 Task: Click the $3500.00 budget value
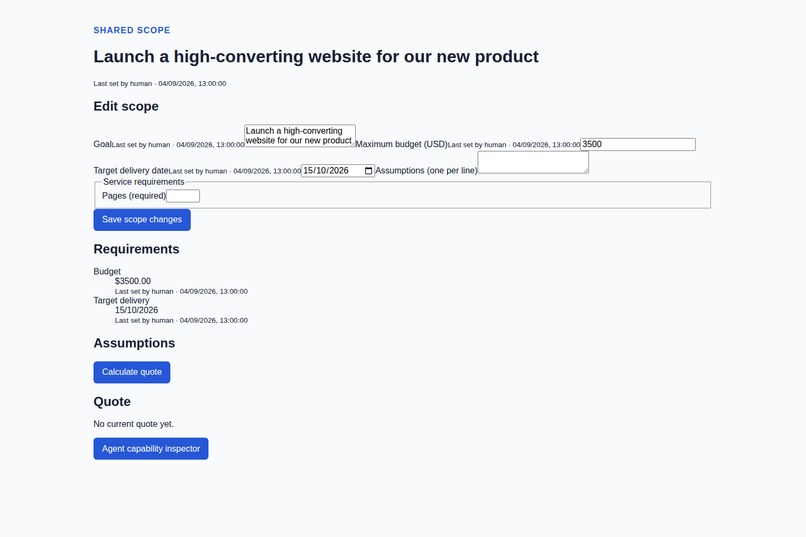133,281
